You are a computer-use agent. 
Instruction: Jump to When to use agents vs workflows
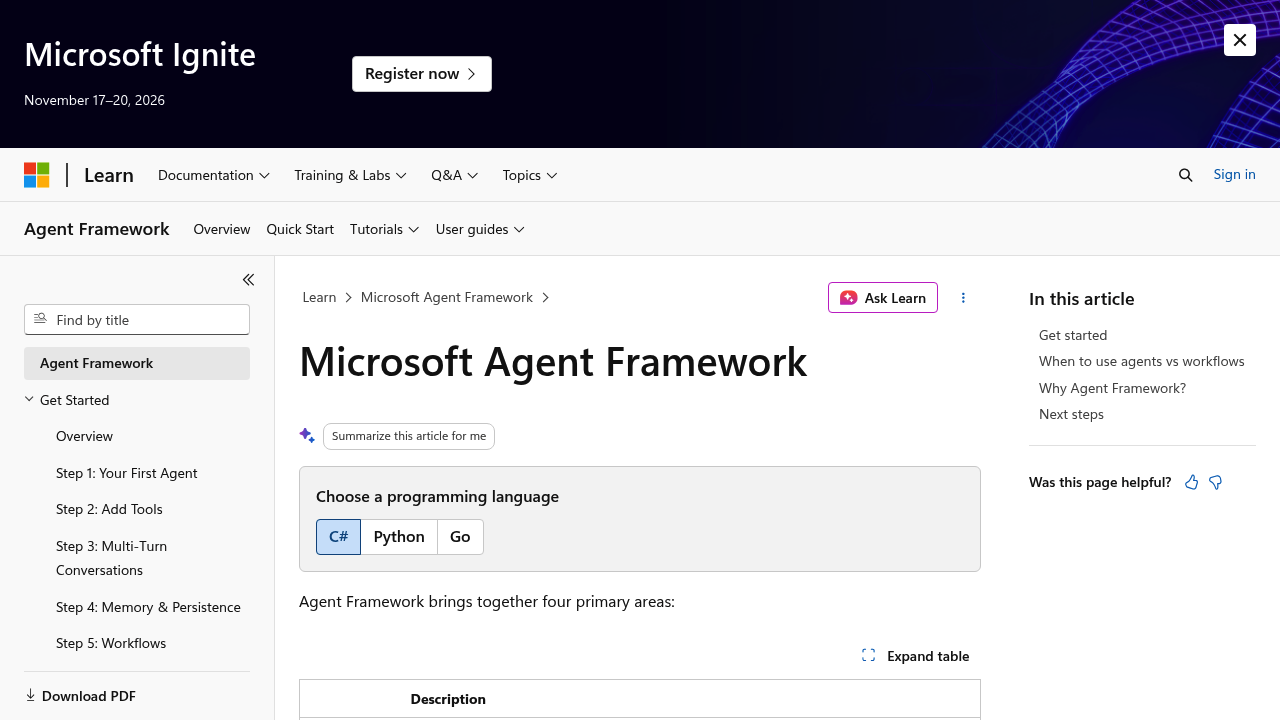coord(1142,361)
